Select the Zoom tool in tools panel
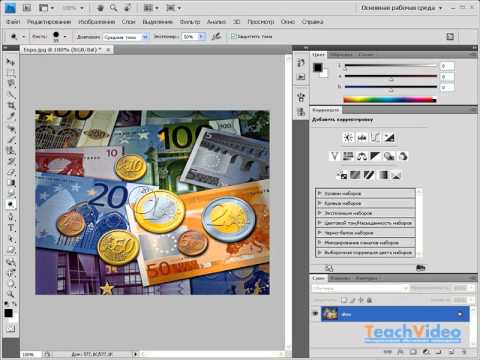 coord(11,294)
